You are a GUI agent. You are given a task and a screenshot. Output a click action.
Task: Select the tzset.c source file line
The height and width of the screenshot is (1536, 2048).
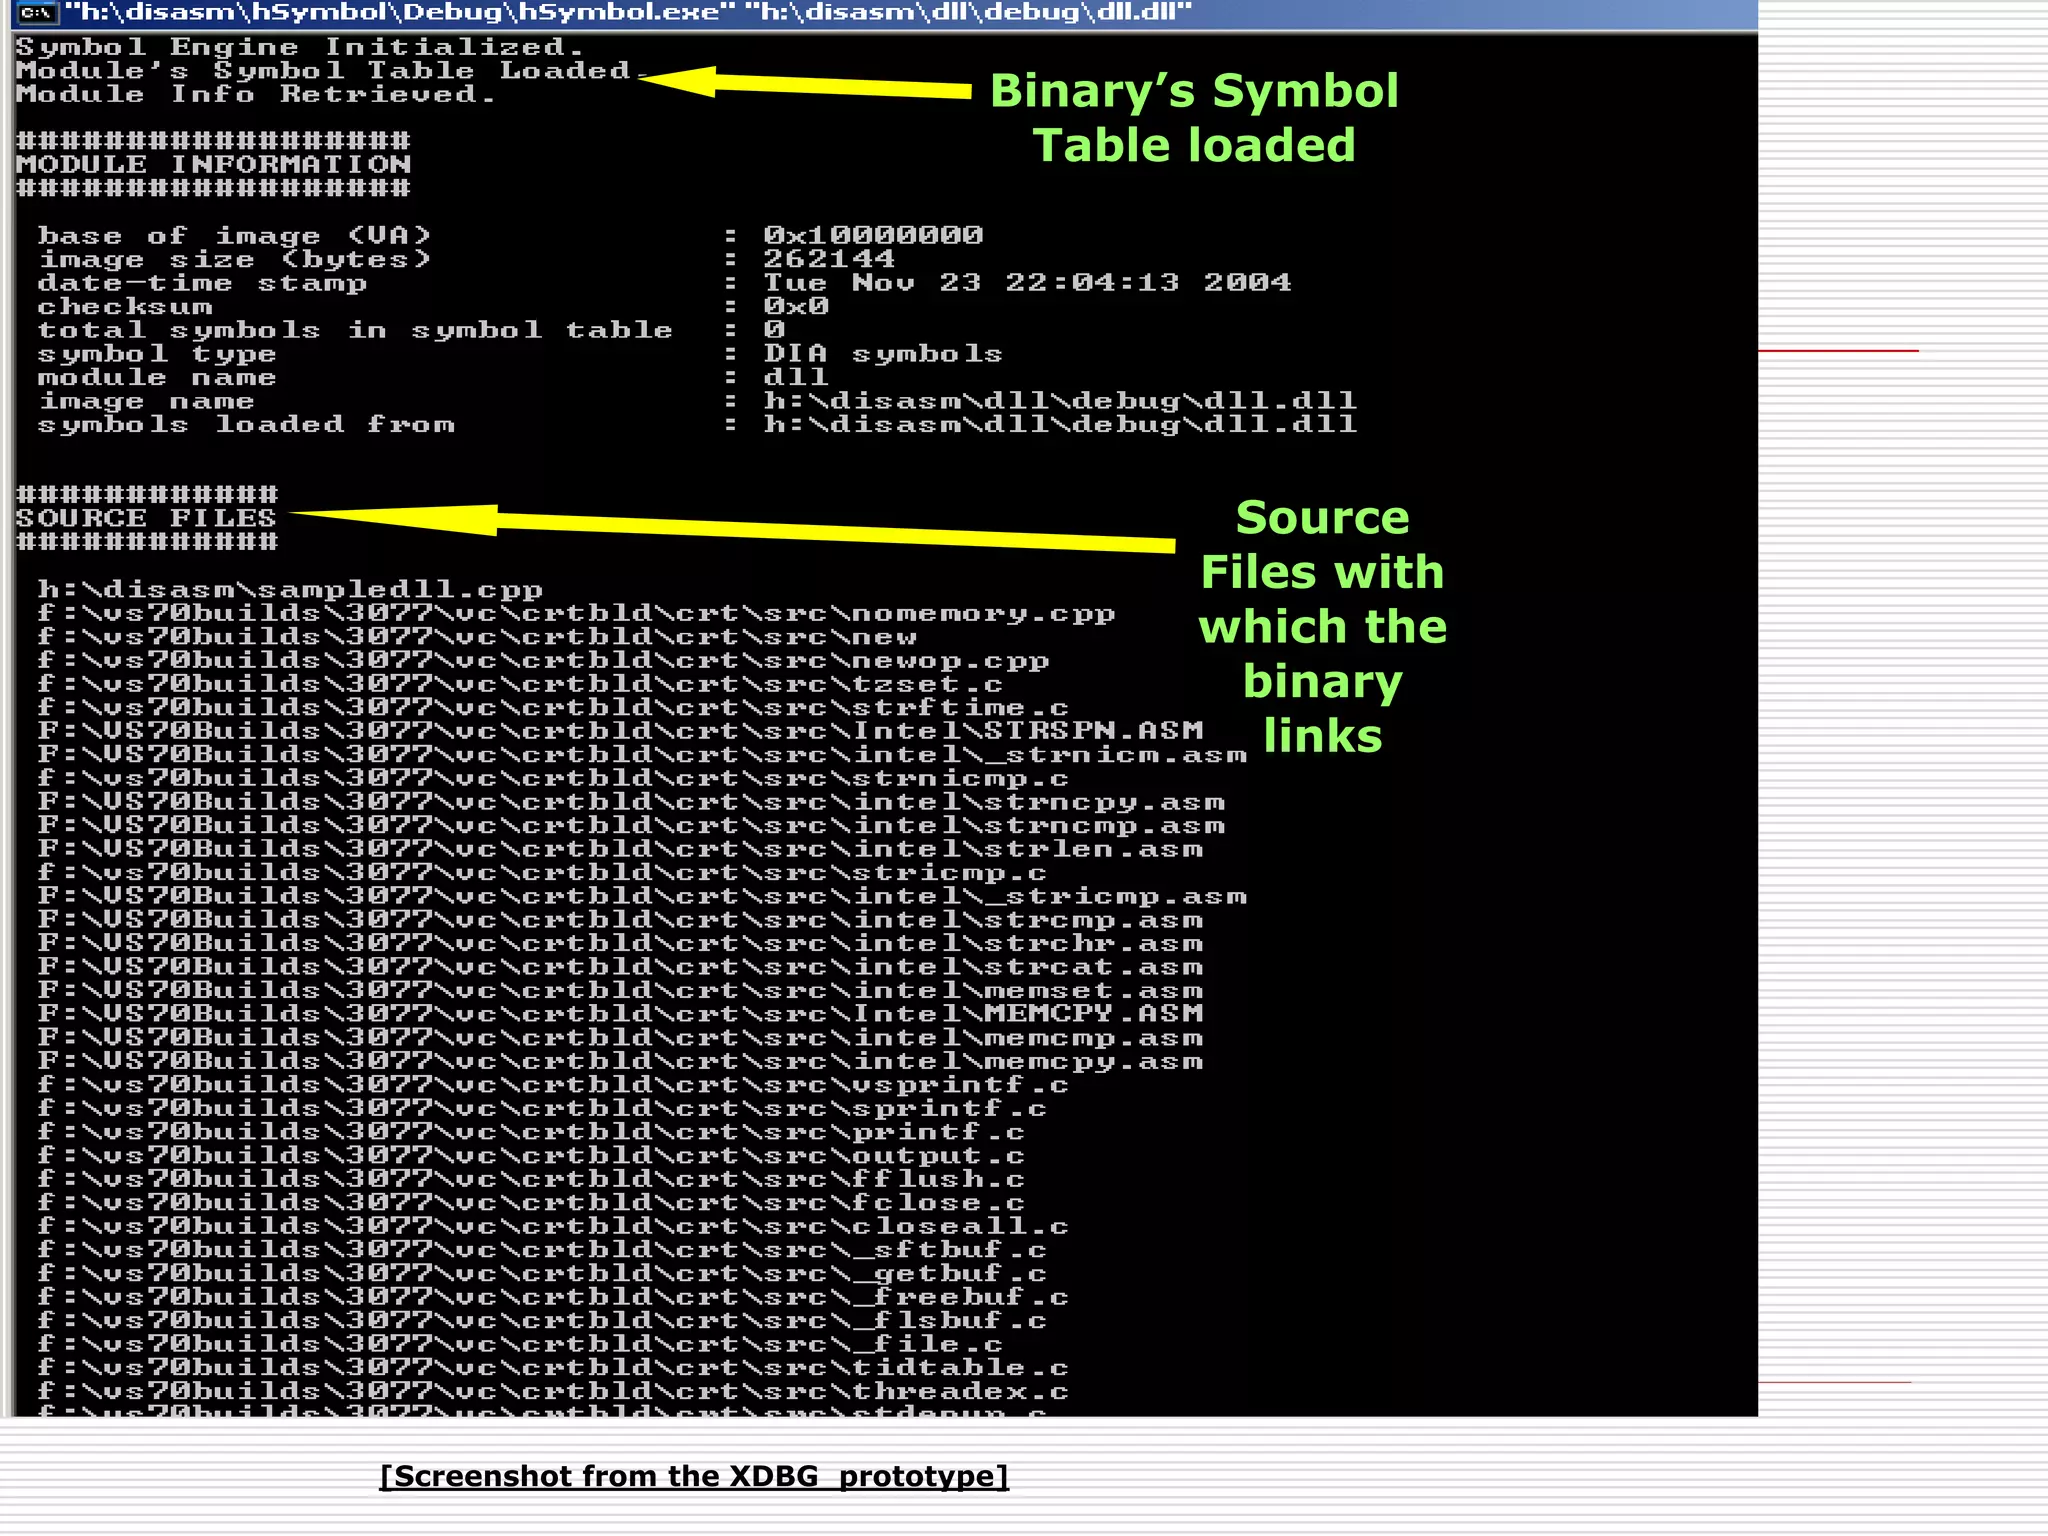520,684
